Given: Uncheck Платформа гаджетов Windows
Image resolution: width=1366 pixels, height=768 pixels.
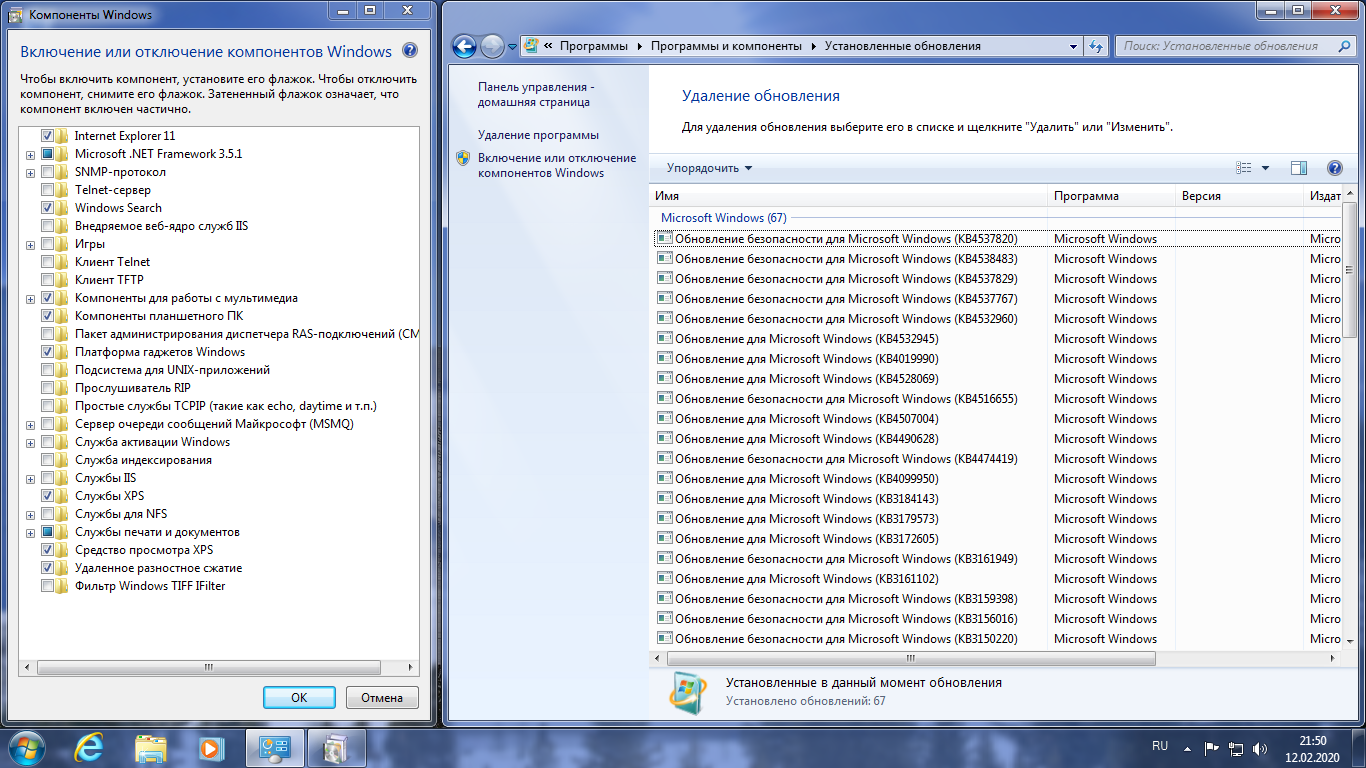Looking at the screenshot, I should [x=47, y=352].
